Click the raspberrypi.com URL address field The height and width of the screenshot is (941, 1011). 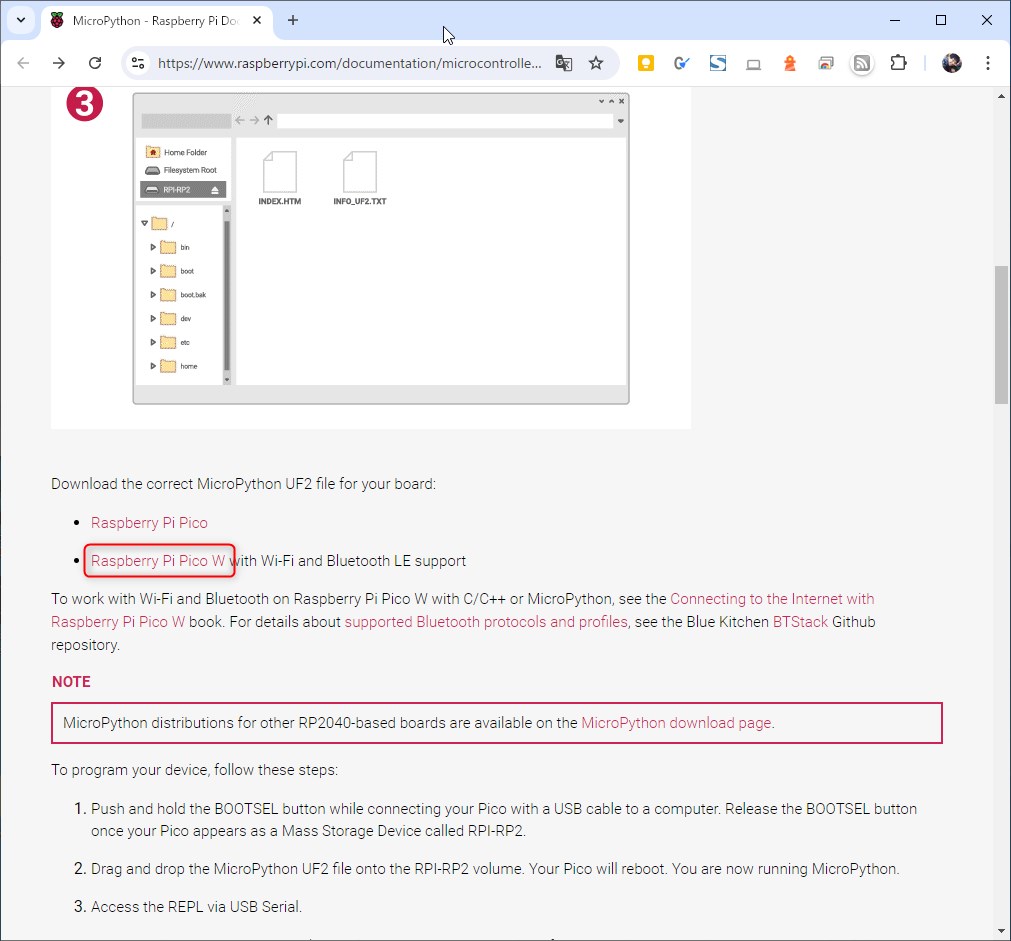coord(349,63)
